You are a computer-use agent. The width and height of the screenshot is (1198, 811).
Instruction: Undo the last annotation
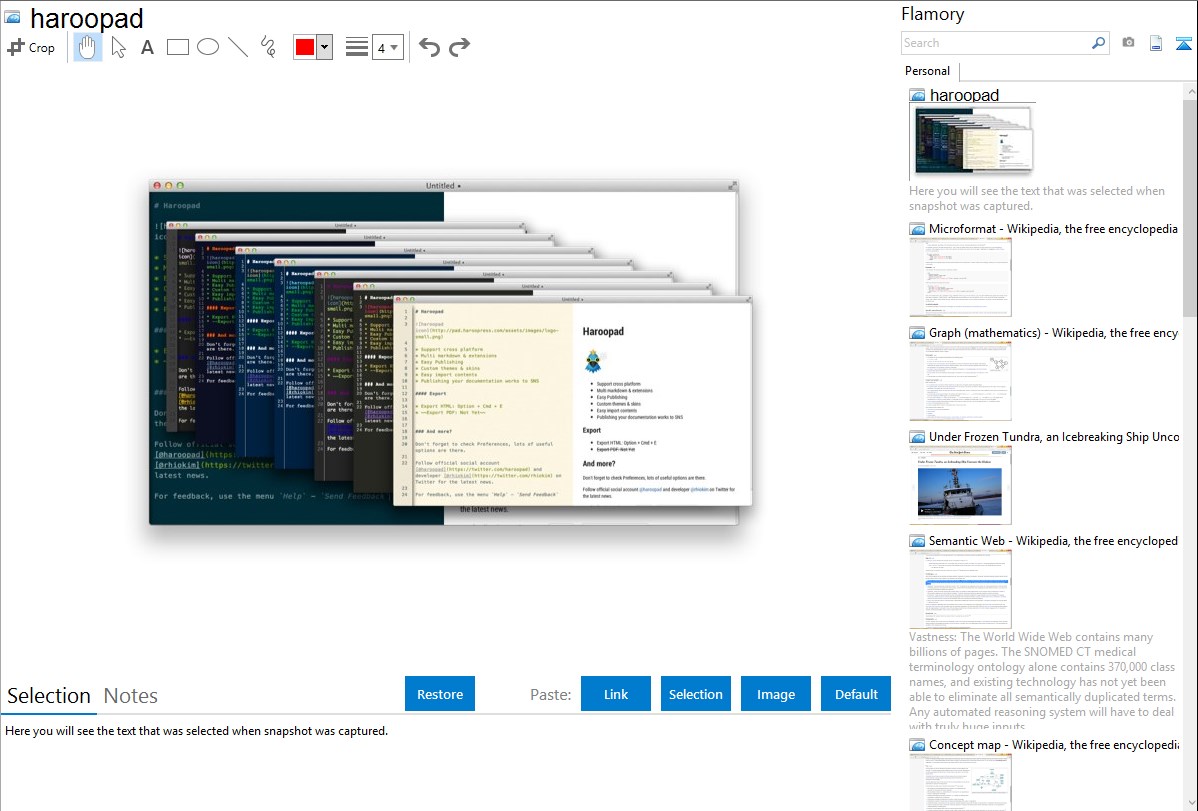click(x=429, y=47)
